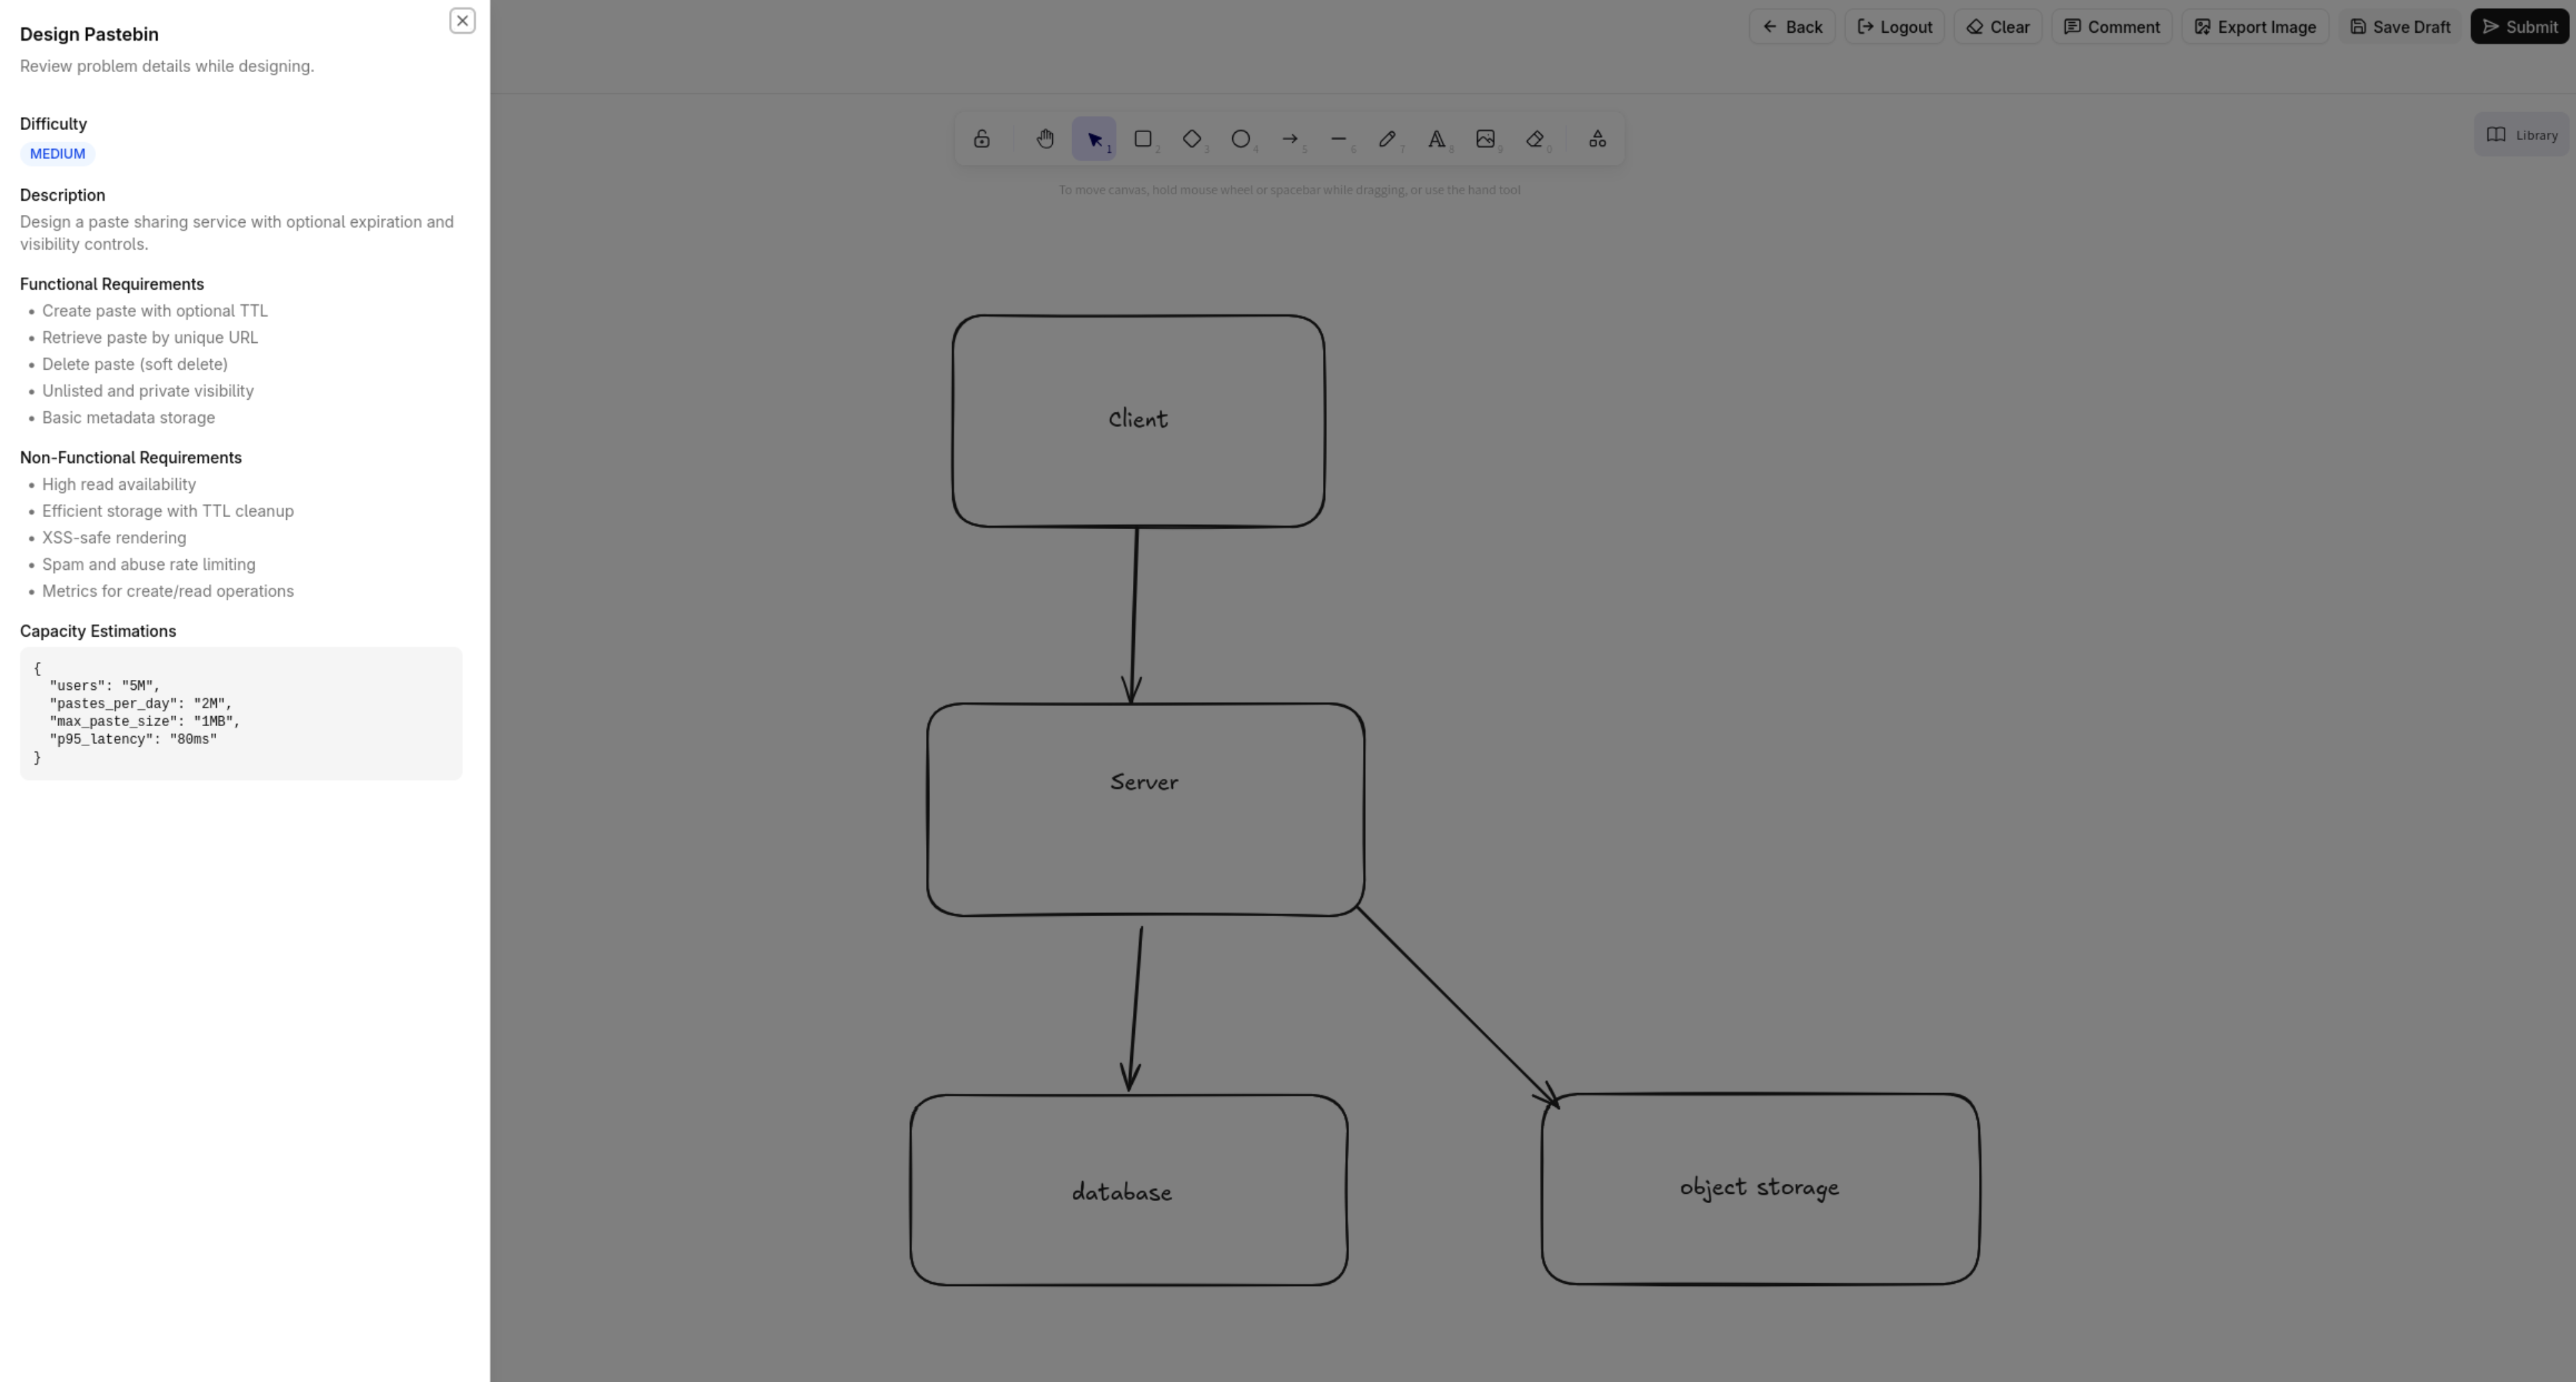The width and height of the screenshot is (2576, 1382).
Task: Open the extra shapes tools menu
Action: click(x=1597, y=138)
